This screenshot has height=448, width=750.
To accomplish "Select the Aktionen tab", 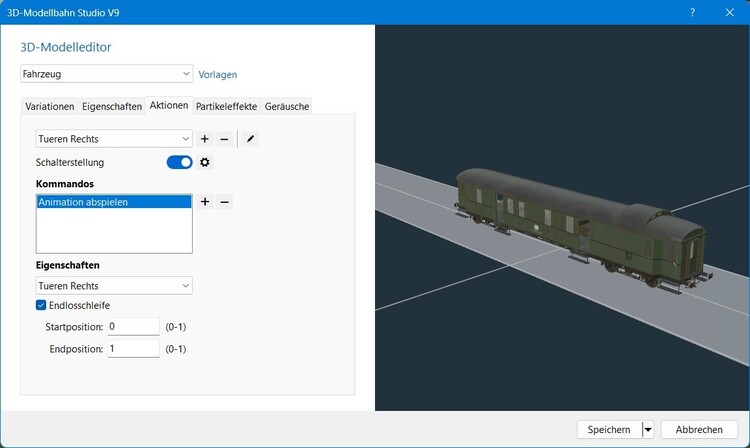I will pyautogui.click(x=169, y=106).
